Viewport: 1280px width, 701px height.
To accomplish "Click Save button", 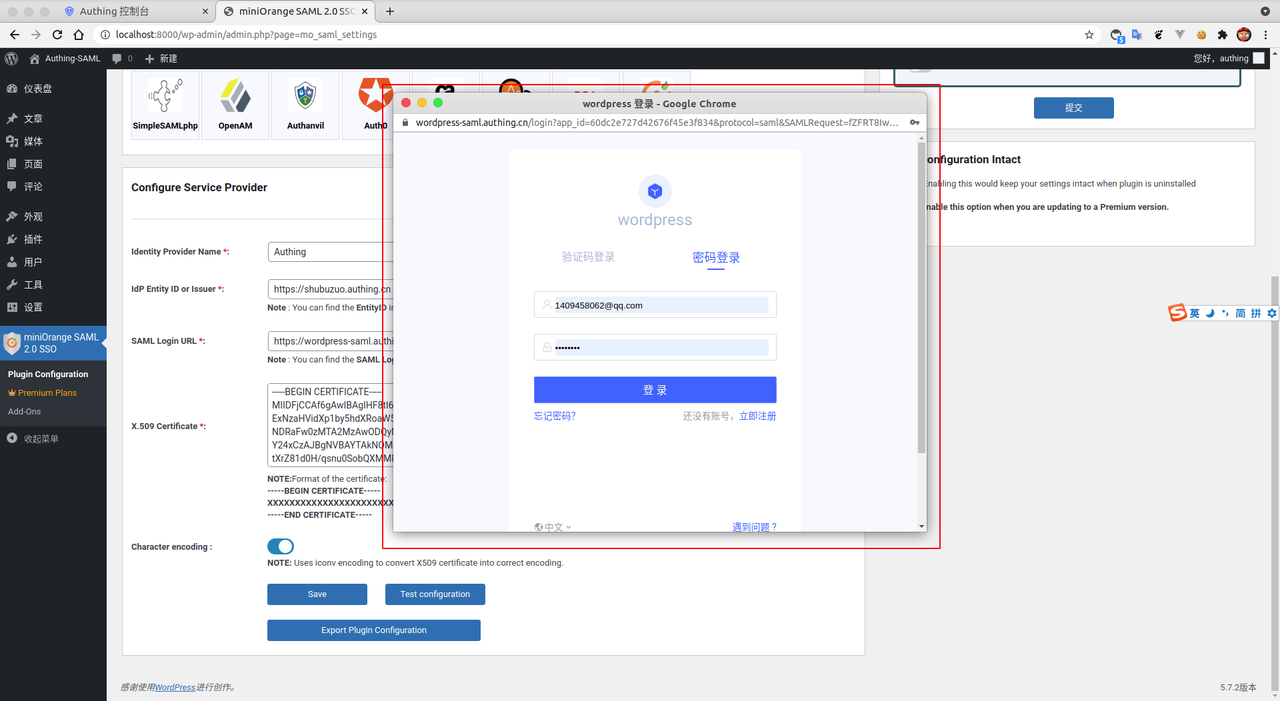I will pos(317,594).
